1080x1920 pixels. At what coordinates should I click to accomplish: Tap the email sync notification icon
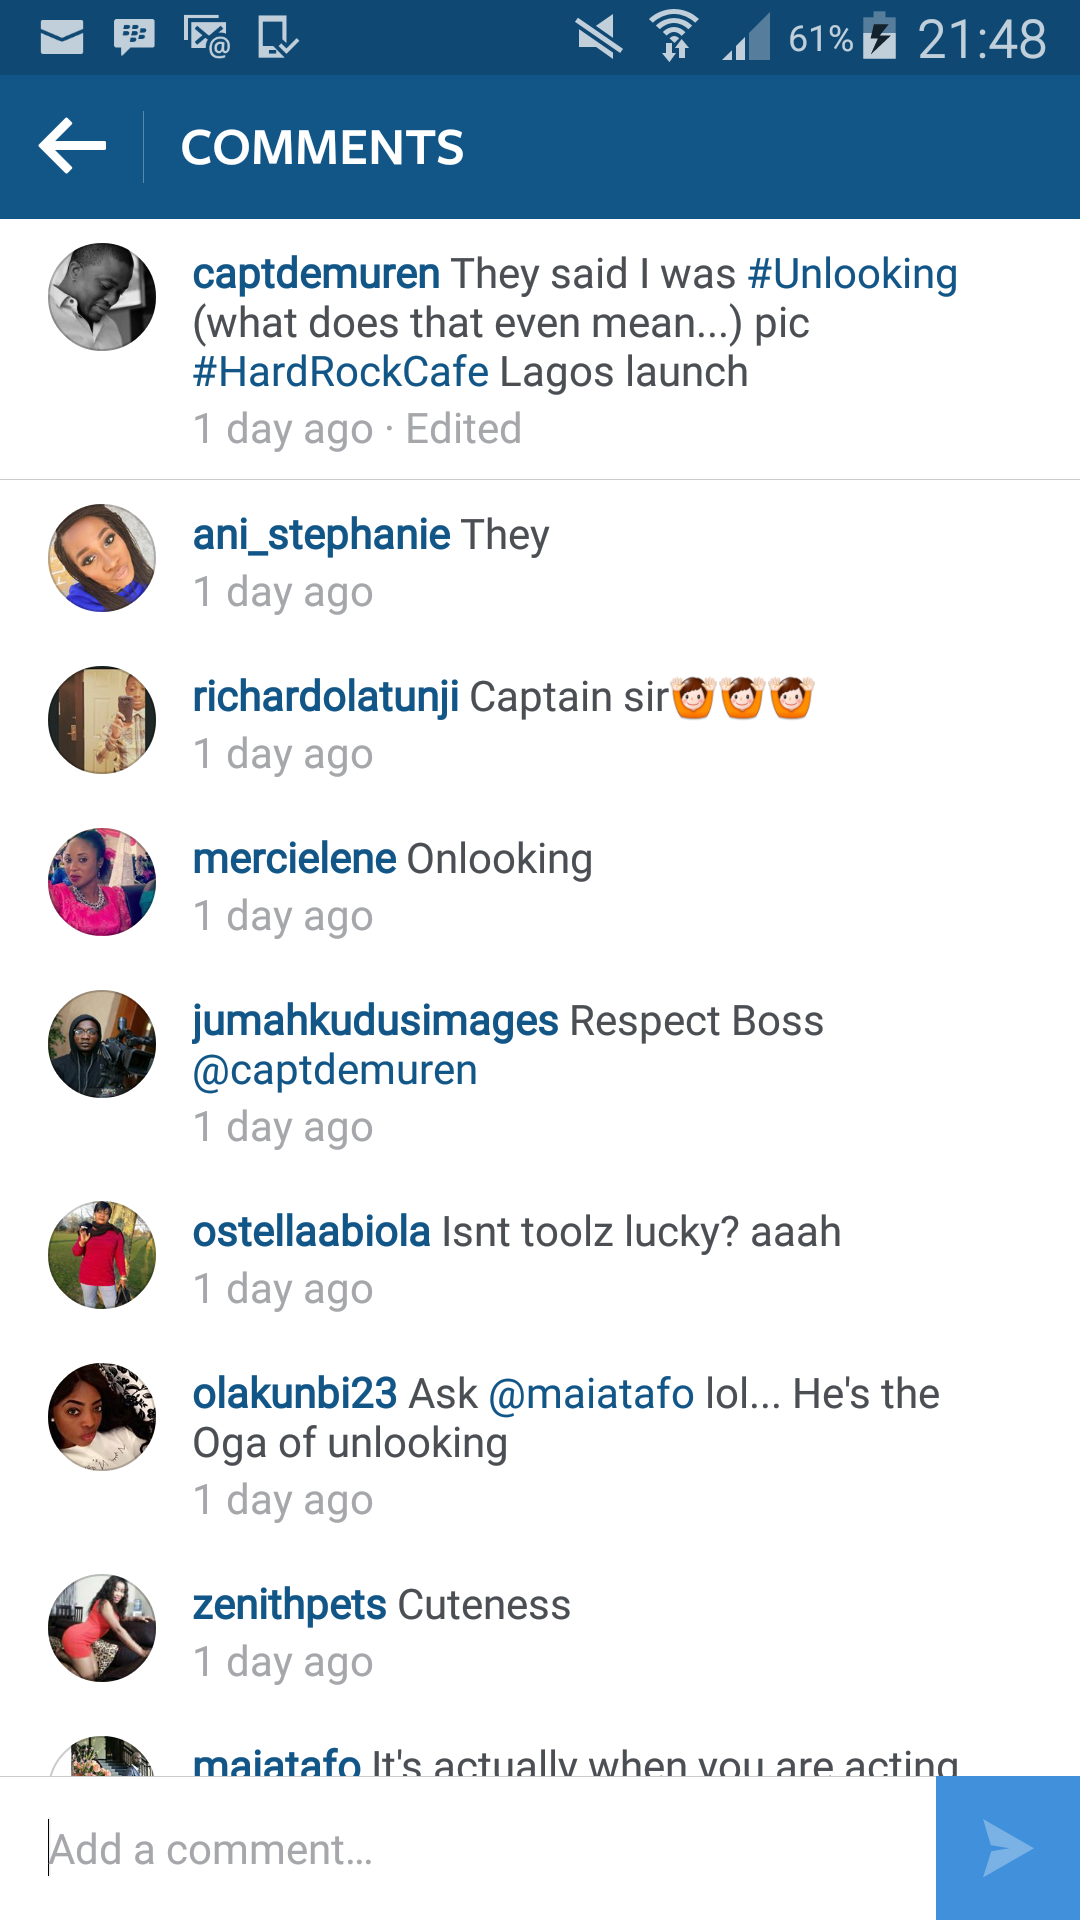click(207, 38)
